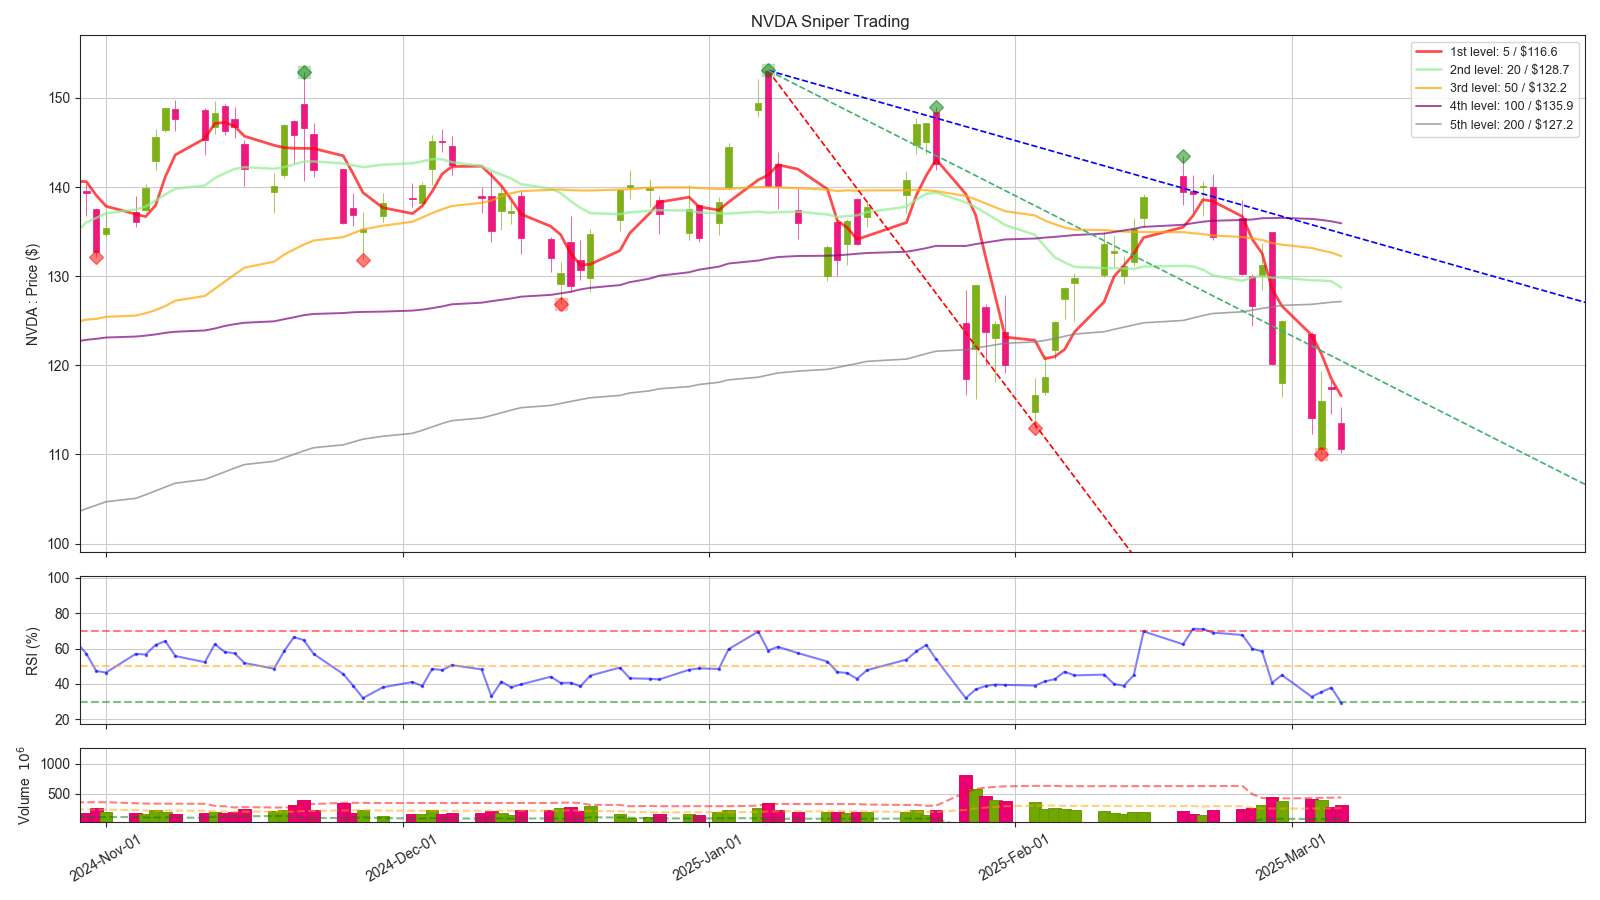This screenshot has height=900, width=1600.
Task: Click the 140 price tick label
Action: tap(60, 187)
